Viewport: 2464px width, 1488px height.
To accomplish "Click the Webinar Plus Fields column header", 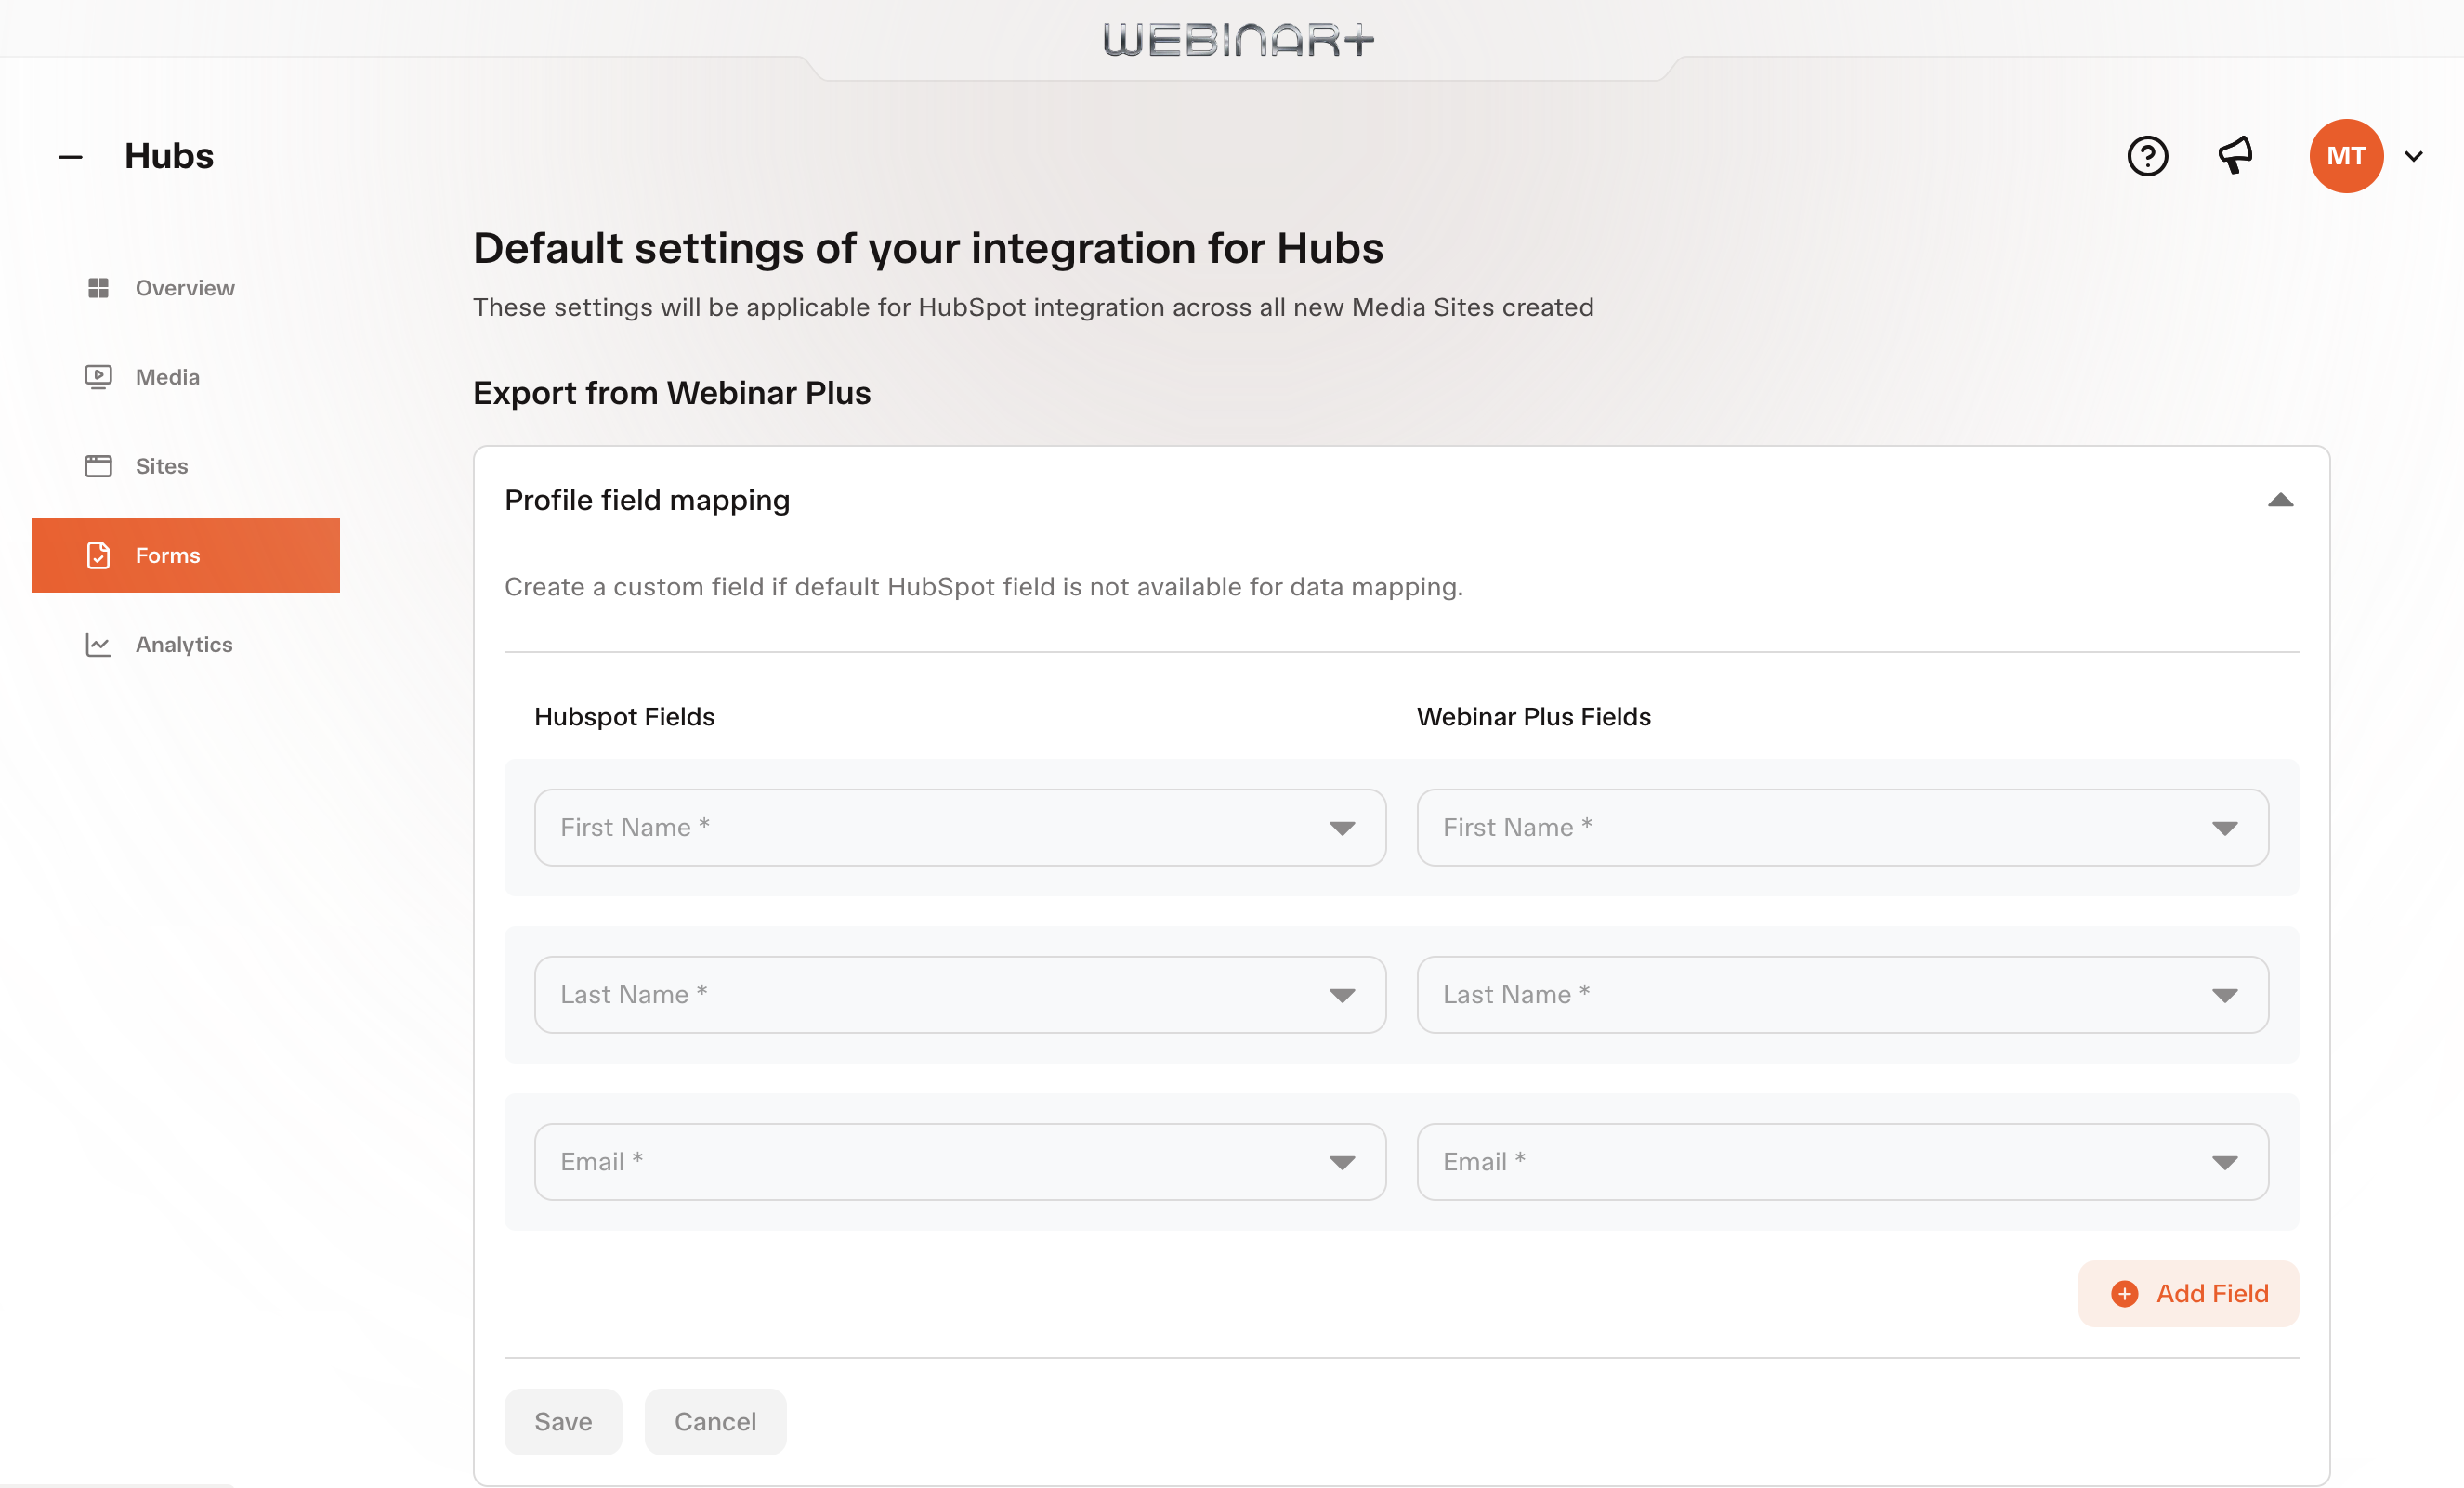I will pyautogui.click(x=1533, y=717).
